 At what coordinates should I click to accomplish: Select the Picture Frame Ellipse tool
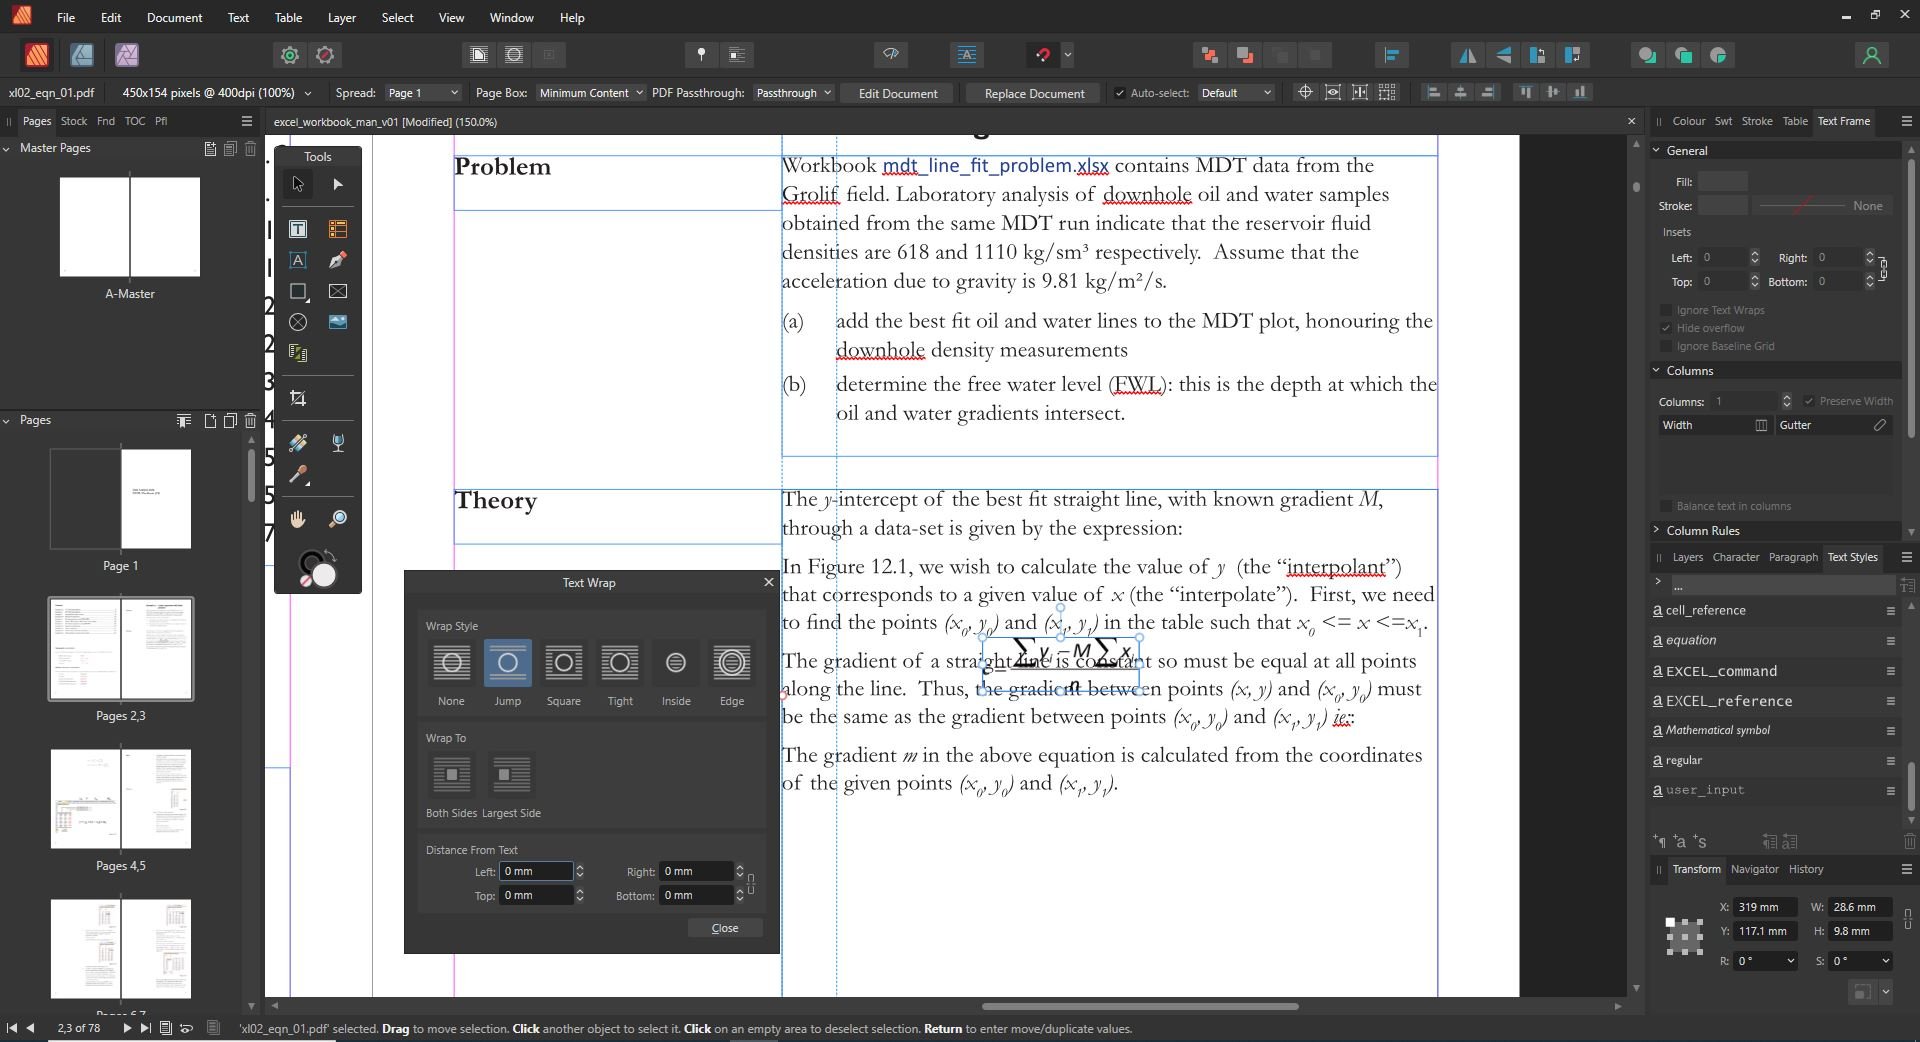pos(298,322)
